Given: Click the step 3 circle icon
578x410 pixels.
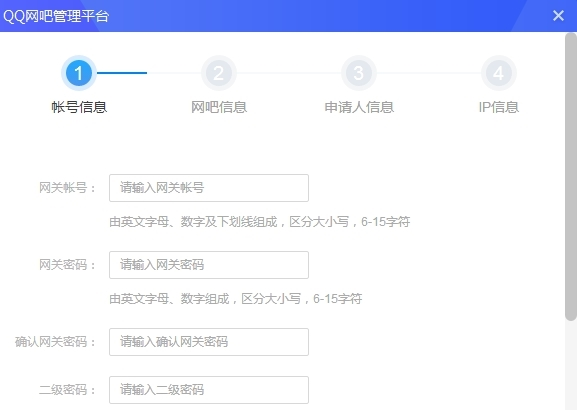Looking at the screenshot, I should [359, 73].
